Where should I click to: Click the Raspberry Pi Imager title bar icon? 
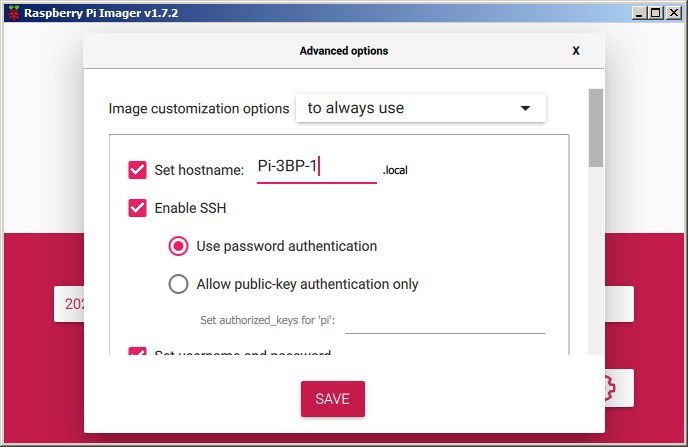[x=12, y=13]
